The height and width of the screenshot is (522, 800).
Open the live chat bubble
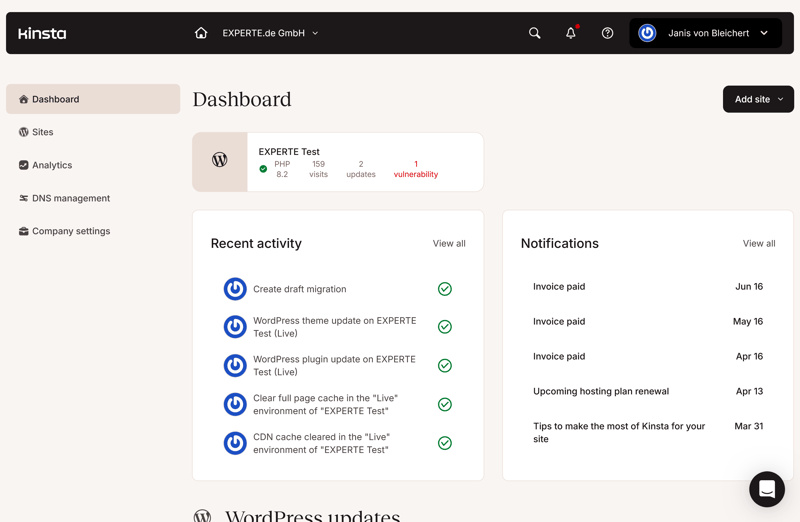(x=767, y=489)
